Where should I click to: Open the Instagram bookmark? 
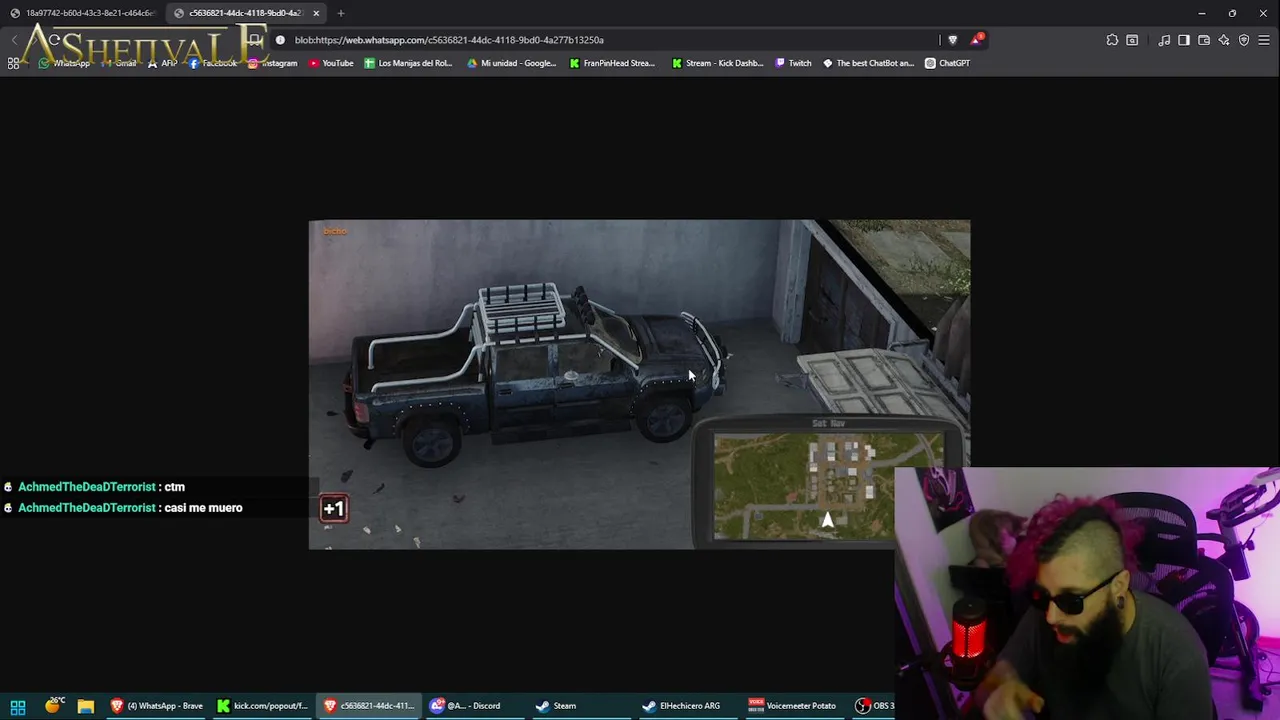click(x=273, y=63)
